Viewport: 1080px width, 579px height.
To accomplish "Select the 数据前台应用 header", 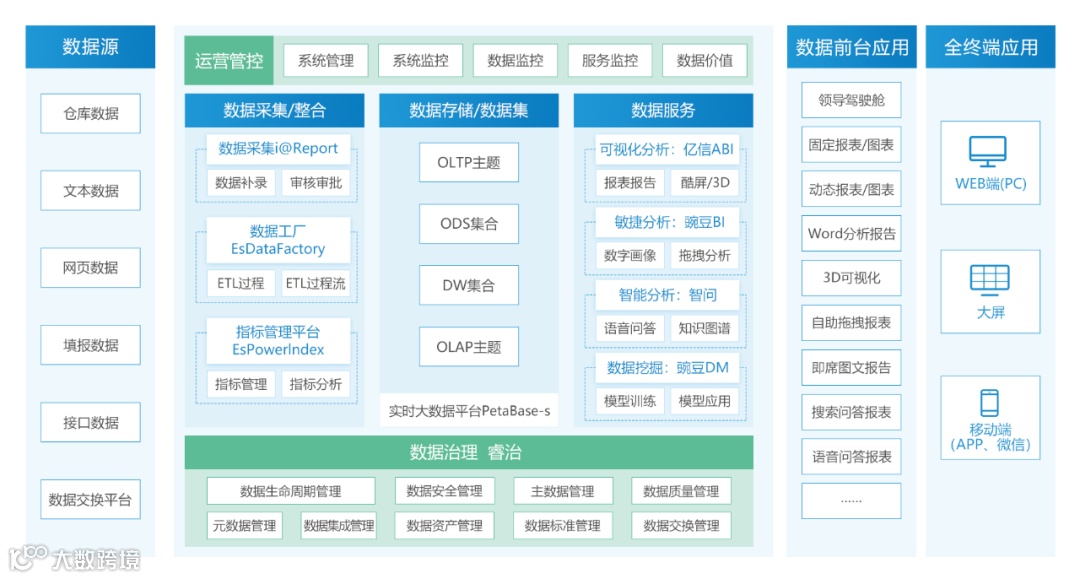I will pyautogui.click(x=851, y=47).
